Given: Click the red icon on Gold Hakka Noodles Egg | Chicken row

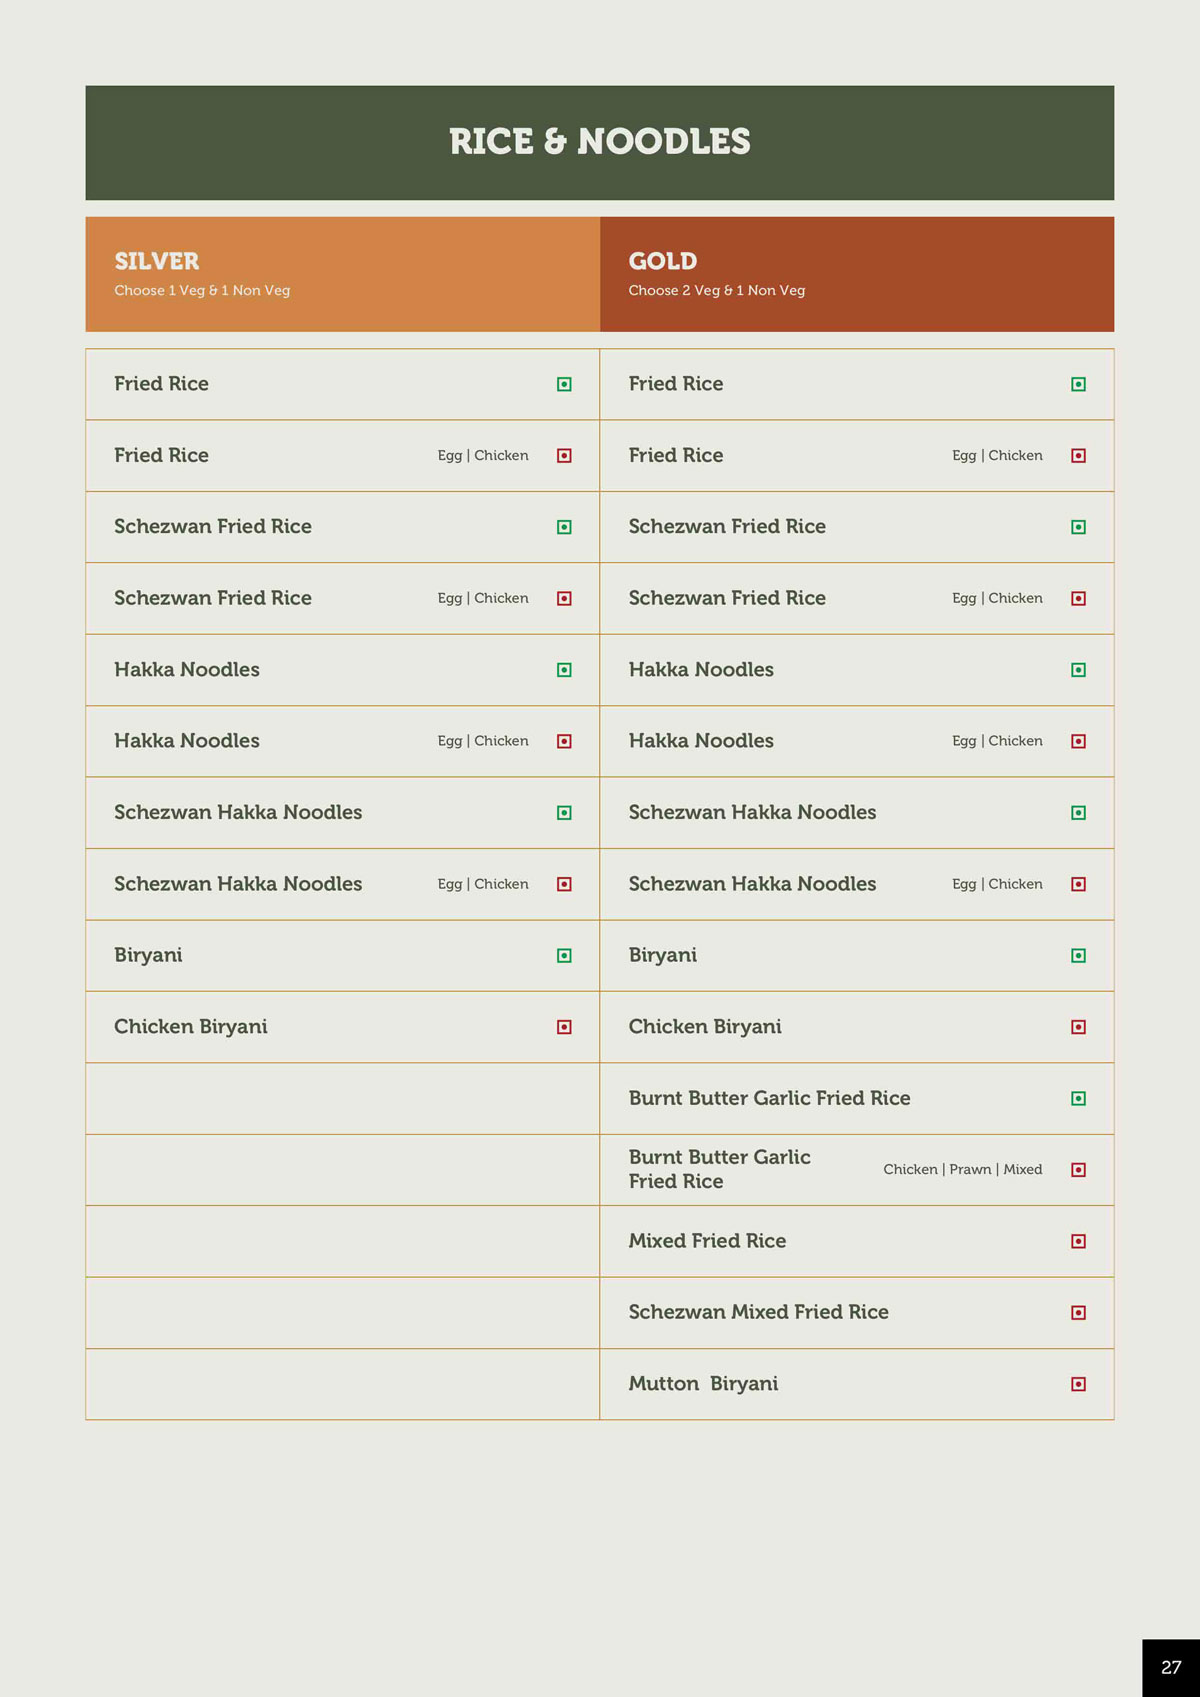Looking at the screenshot, I should click(x=1078, y=741).
